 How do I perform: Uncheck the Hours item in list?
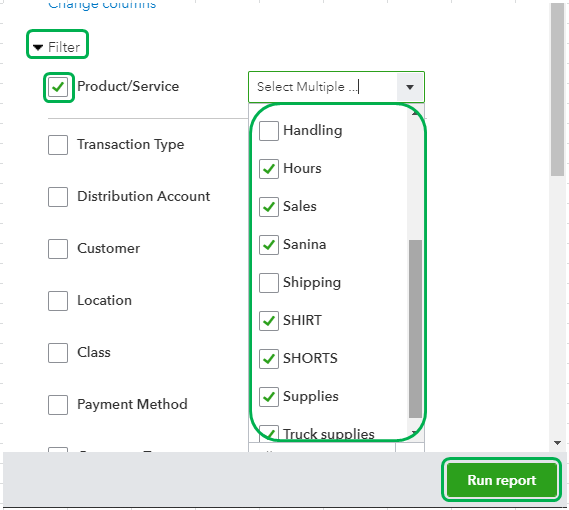point(269,169)
